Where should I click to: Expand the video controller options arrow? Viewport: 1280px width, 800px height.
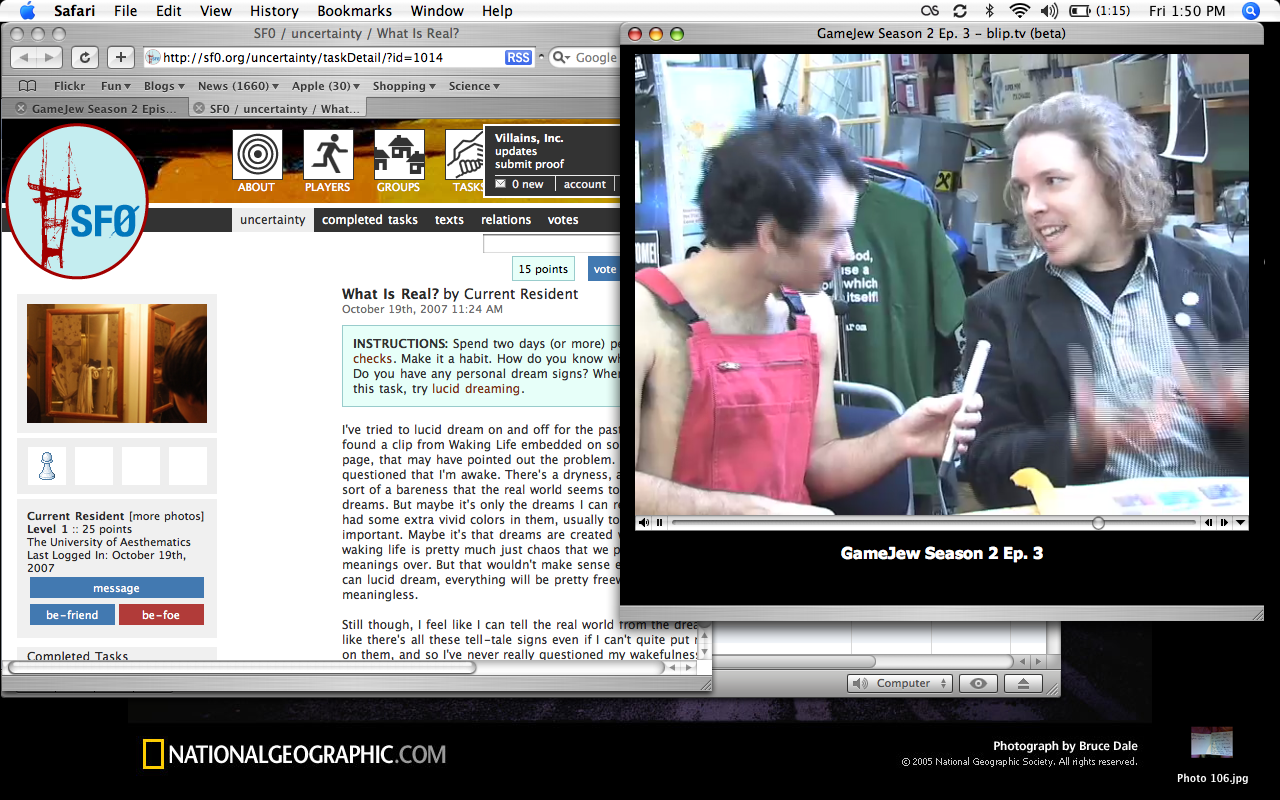(1241, 522)
